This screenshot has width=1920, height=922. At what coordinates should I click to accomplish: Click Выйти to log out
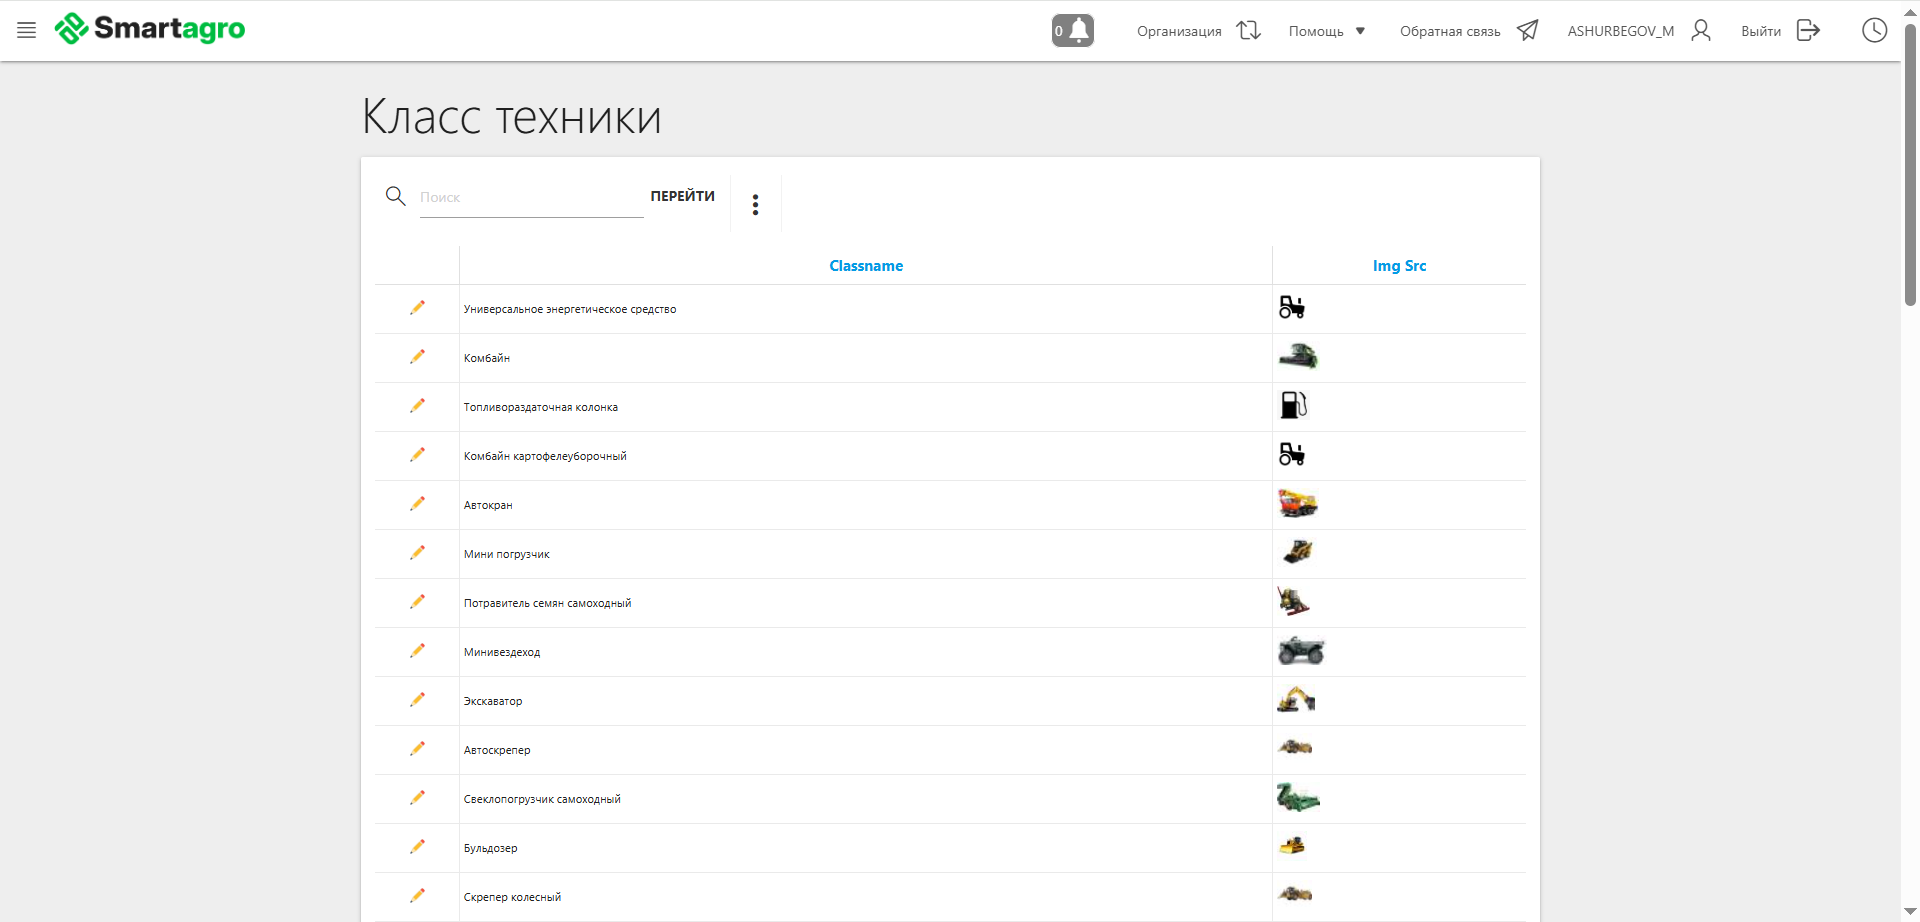pos(1780,31)
